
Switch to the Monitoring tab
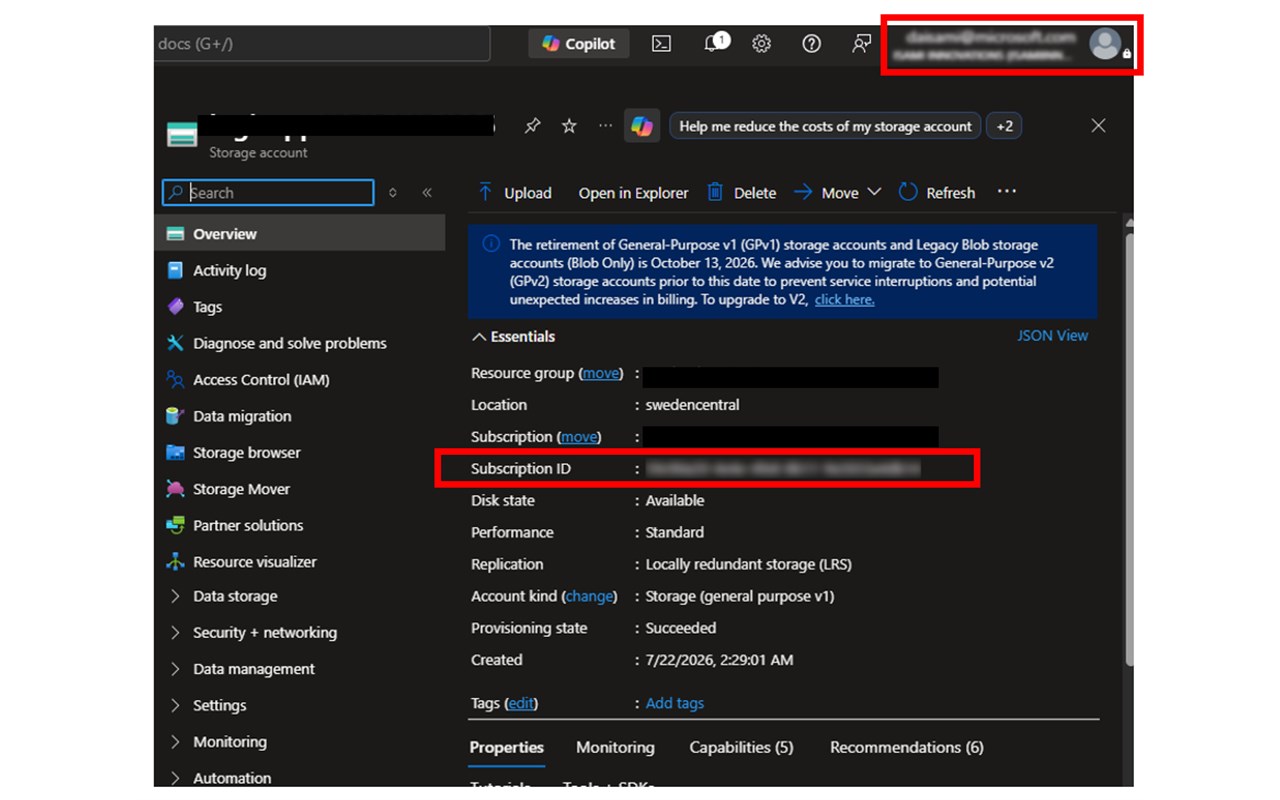[615, 748]
